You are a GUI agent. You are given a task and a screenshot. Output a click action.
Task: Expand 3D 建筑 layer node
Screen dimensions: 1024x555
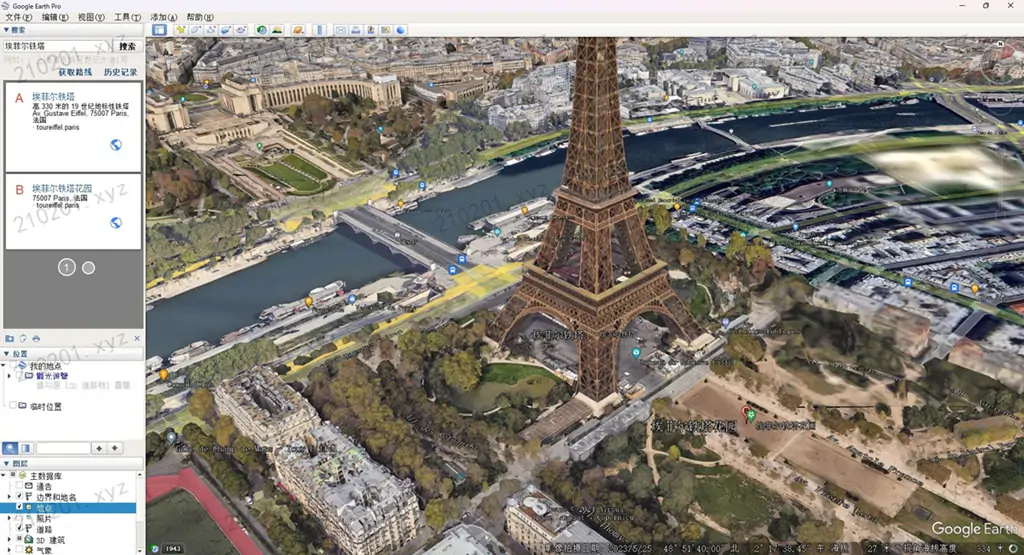click(x=9, y=539)
